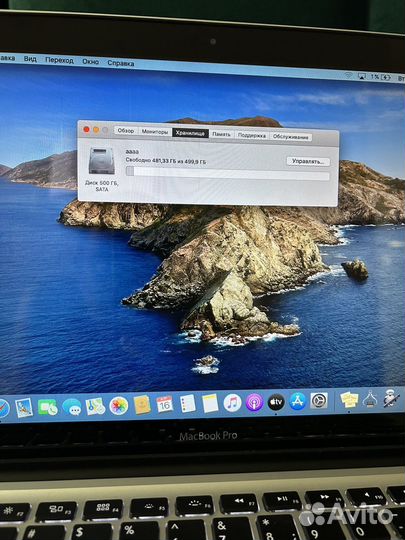405x540 pixels.
Task: Click the storage usage bar
Action: [228, 173]
